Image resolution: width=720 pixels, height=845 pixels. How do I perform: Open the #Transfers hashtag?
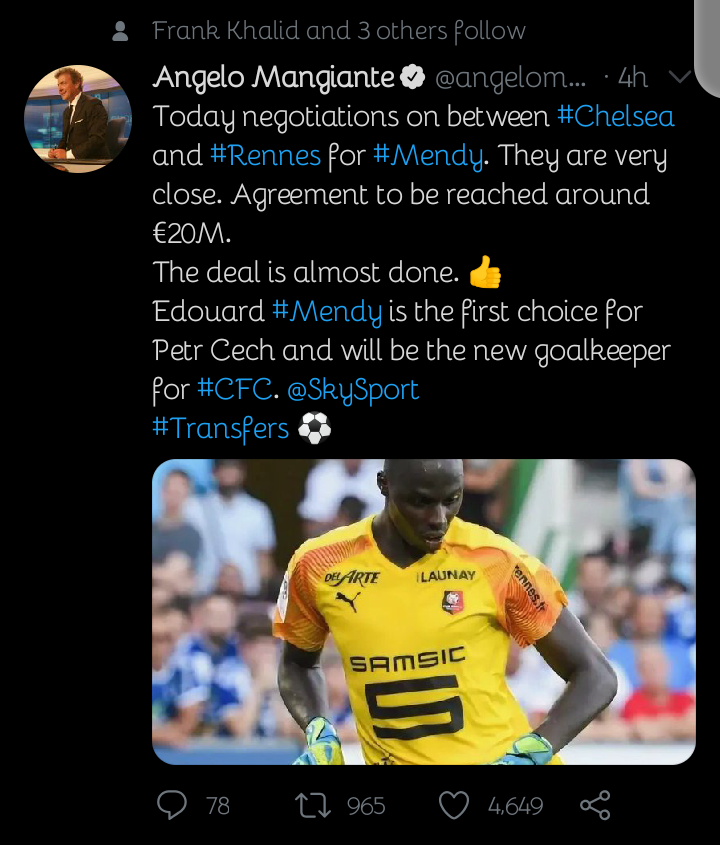pos(220,429)
